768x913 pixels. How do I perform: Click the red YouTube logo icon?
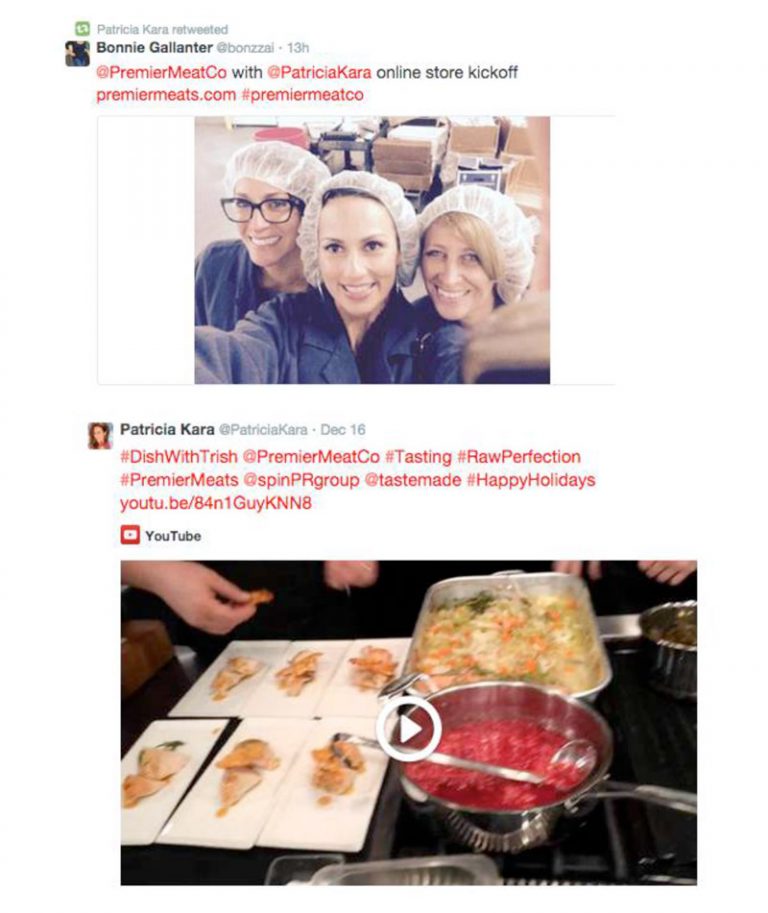pyautogui.click(x=130, y=535)
